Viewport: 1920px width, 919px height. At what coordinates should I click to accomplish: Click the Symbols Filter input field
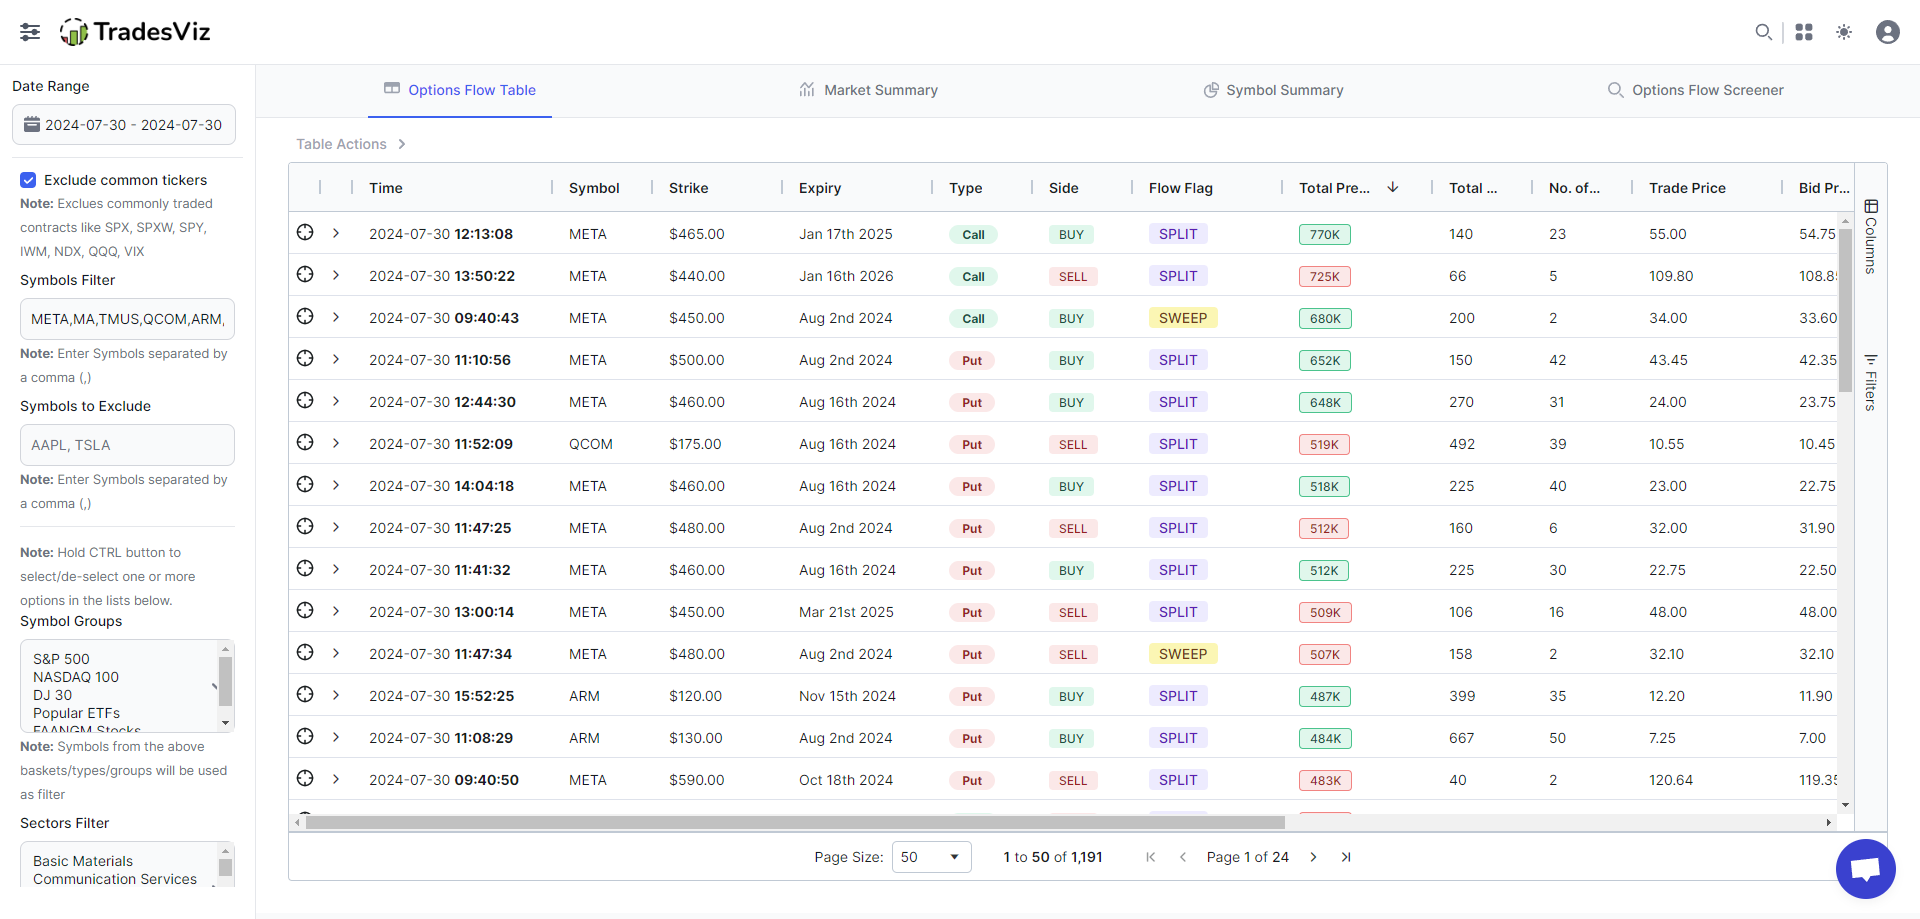[x=127, y=319]
